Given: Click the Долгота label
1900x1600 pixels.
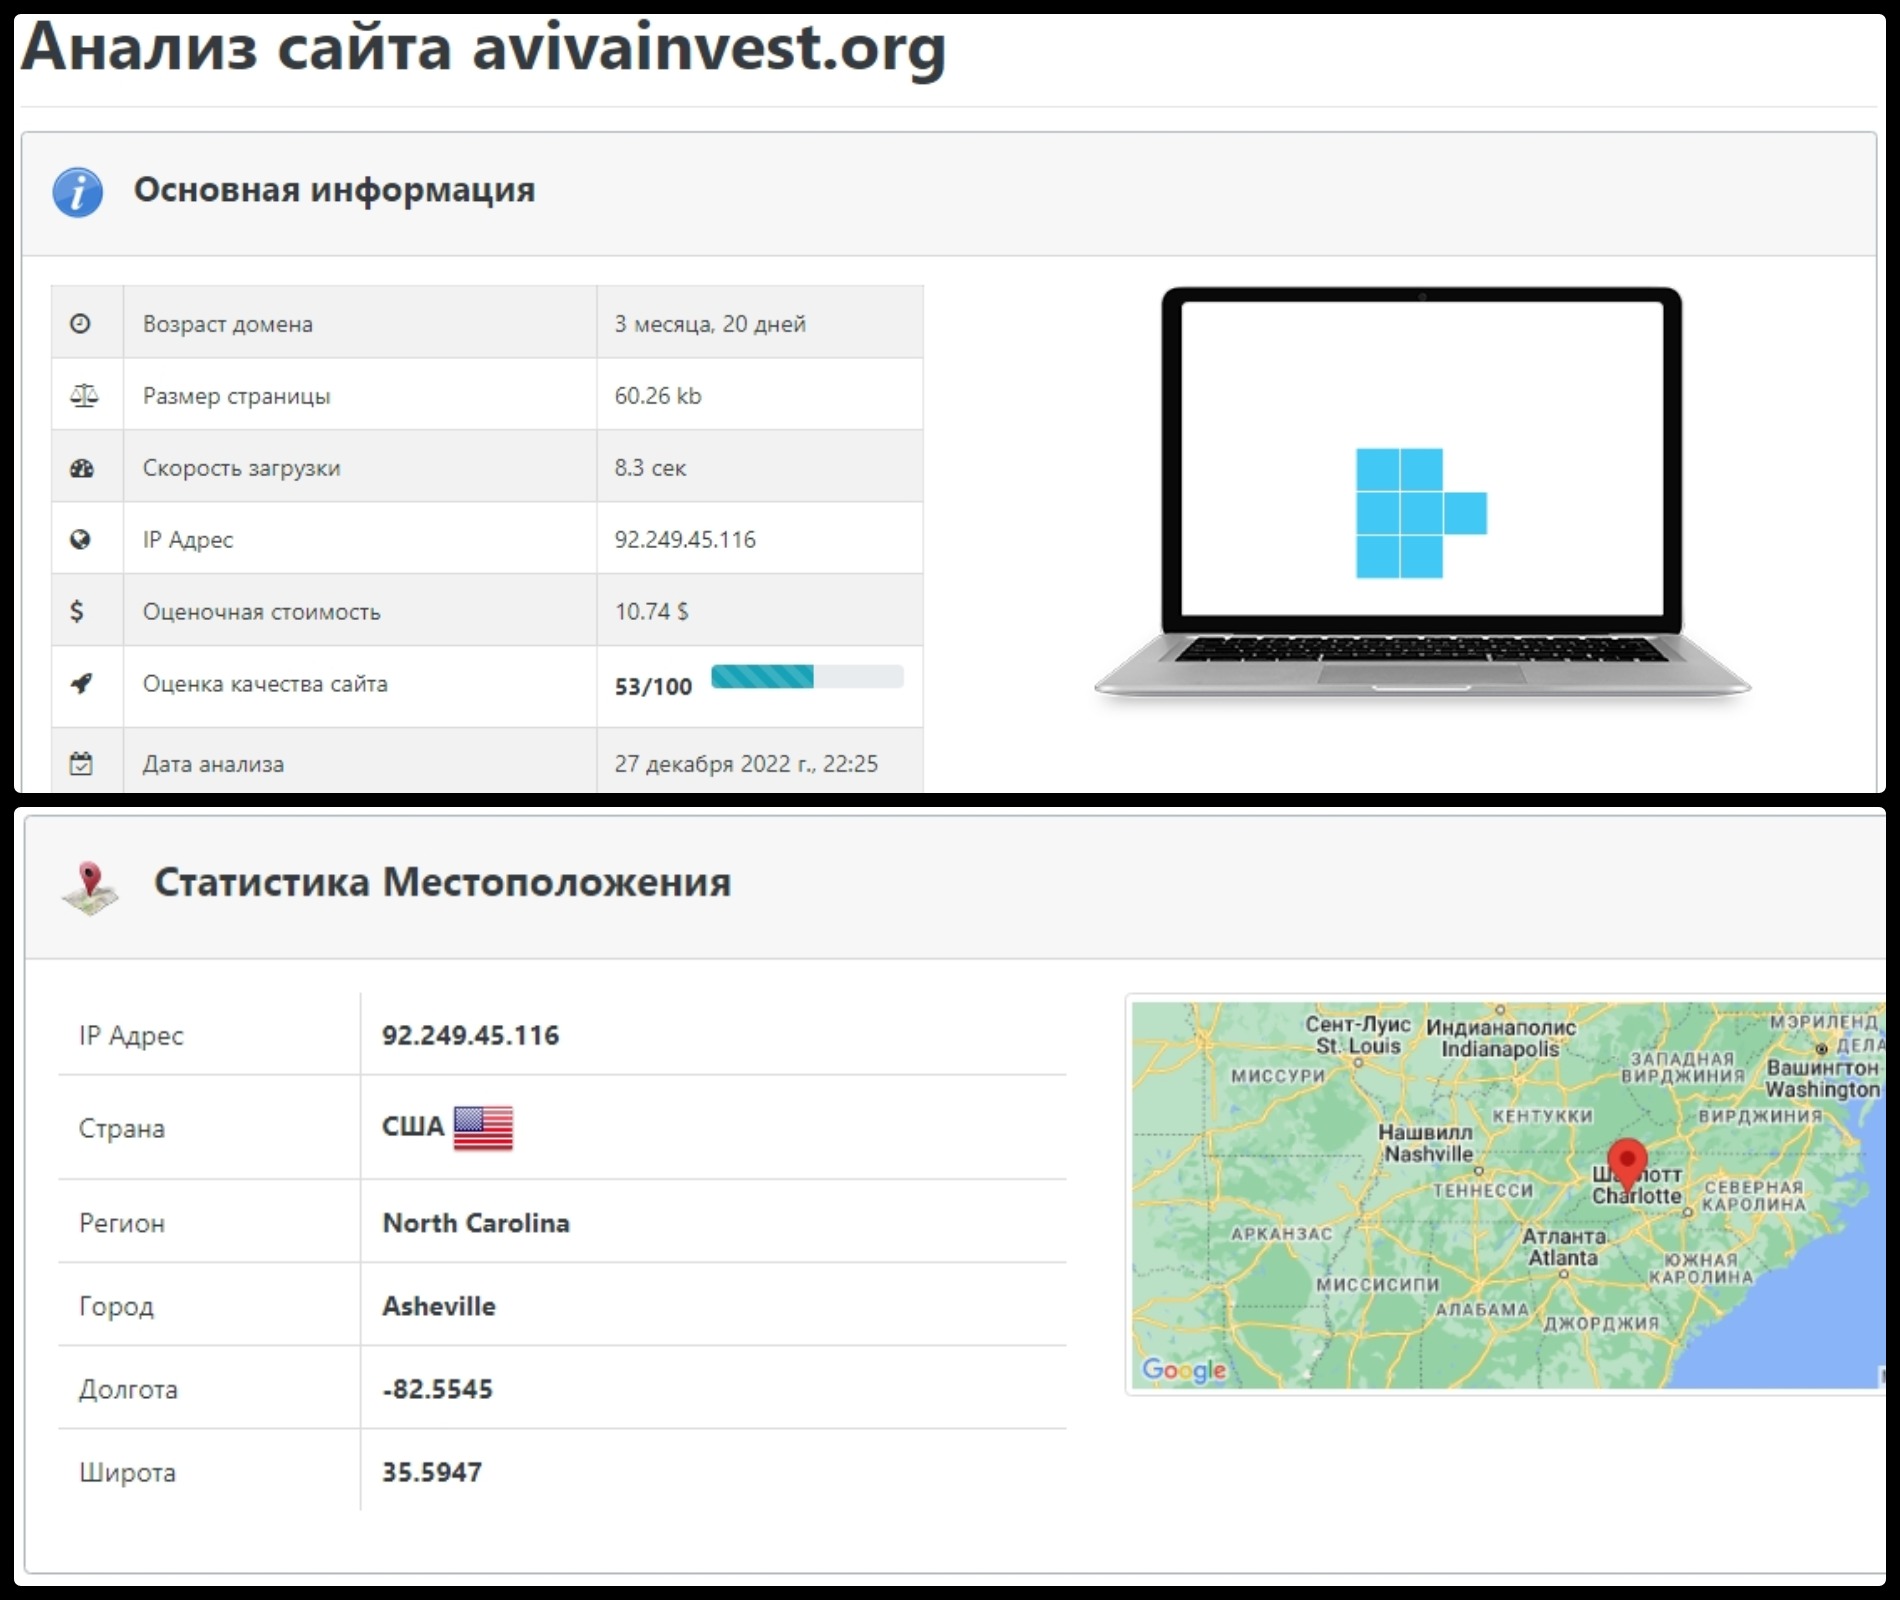Looking at the screenshot, I should (128, 1390).
